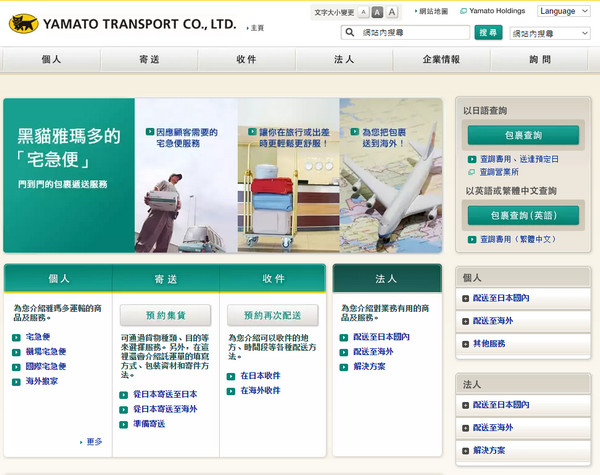Click the arrow icon beside 查詢費用（繁體中文）
Viewport: 600px width, 475px height.
coord(472,240)
